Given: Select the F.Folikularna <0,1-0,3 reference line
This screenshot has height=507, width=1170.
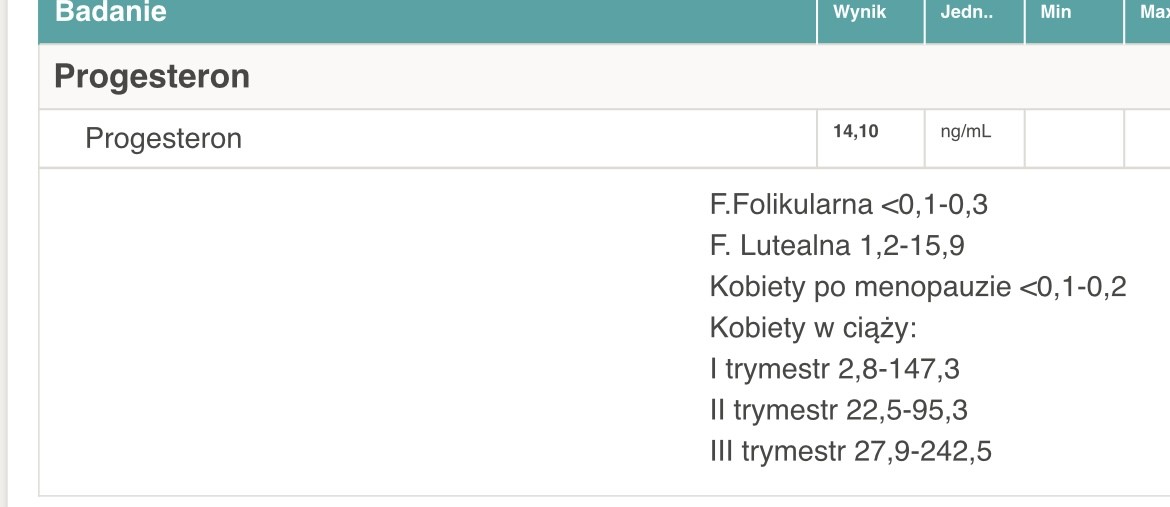Looking at the screenshot, I should click(848, 205).
